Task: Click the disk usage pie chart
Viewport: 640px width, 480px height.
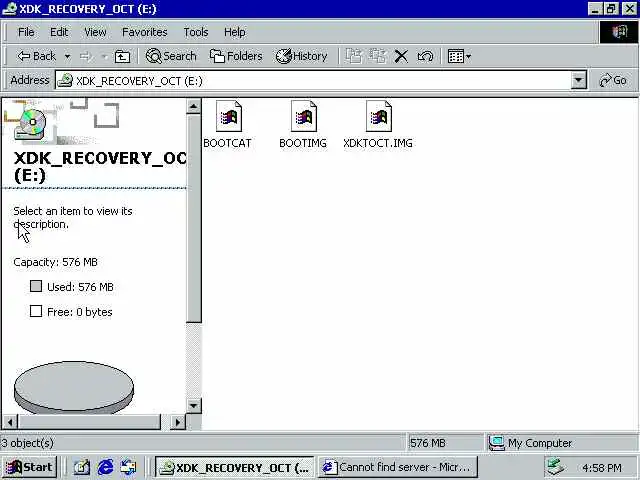Action: click(74, 387)
